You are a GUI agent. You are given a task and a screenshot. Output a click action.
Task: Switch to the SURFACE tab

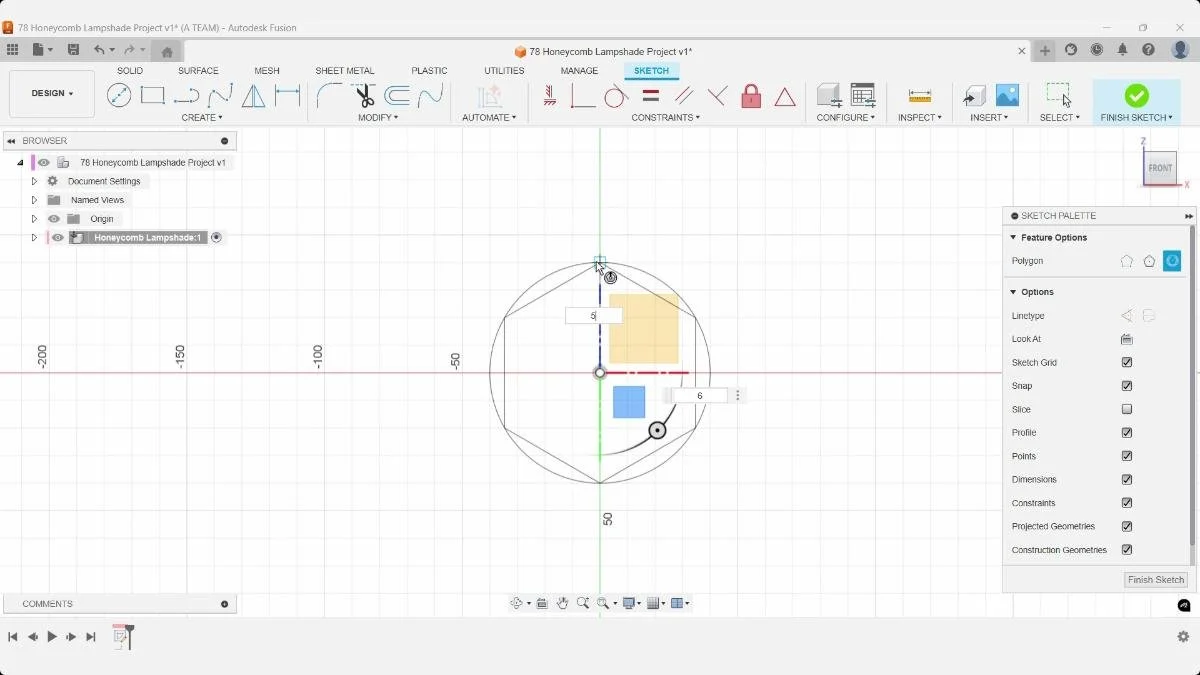198,71
